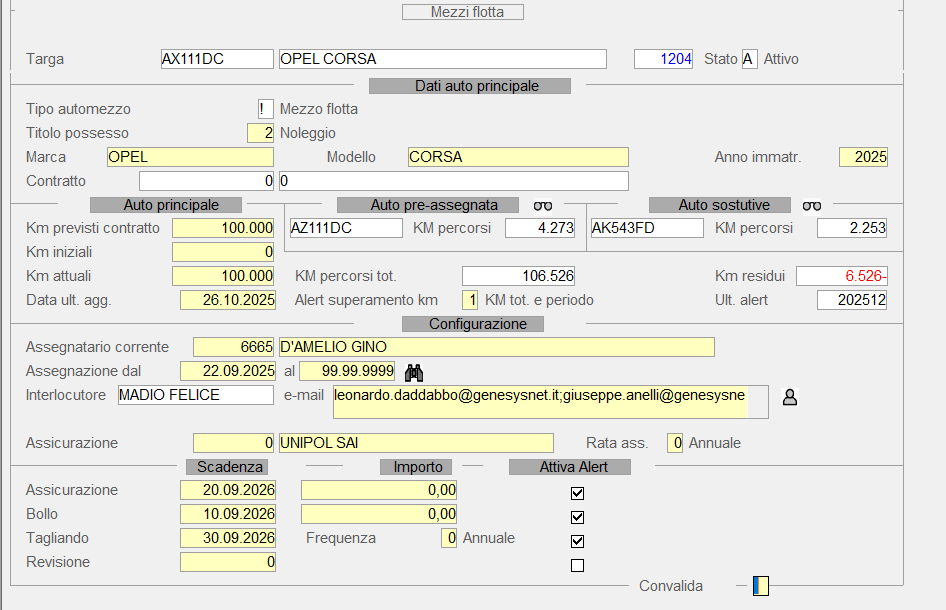Toggle Assicurazione alert checkbox

(577, 493)
